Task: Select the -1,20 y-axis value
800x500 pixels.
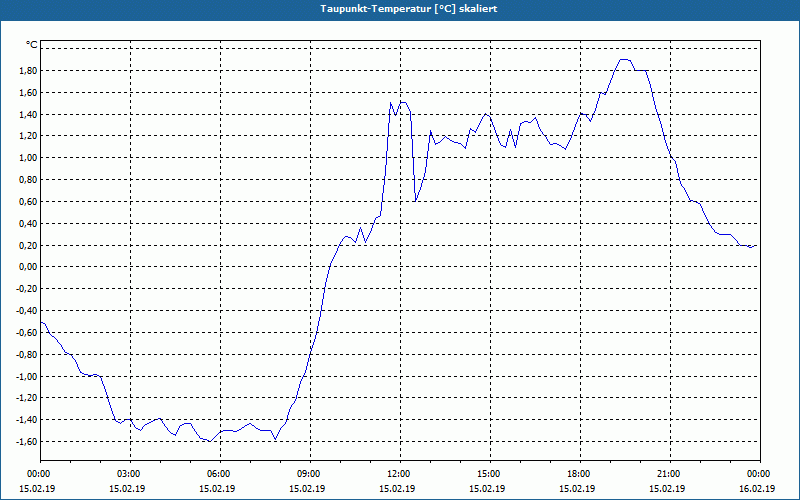Action: point(27,398)
